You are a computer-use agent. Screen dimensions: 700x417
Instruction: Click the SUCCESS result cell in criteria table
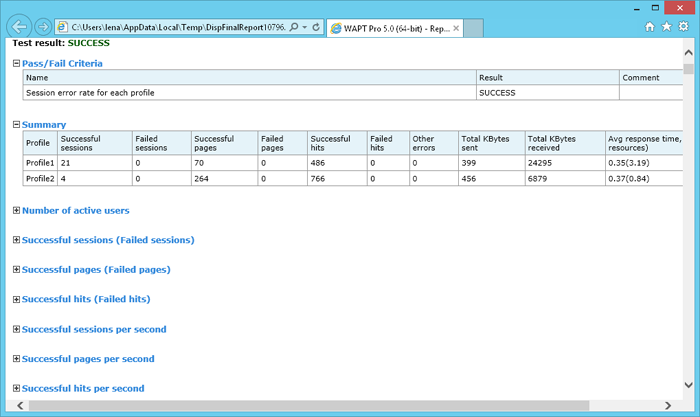[x=548, y=93]
